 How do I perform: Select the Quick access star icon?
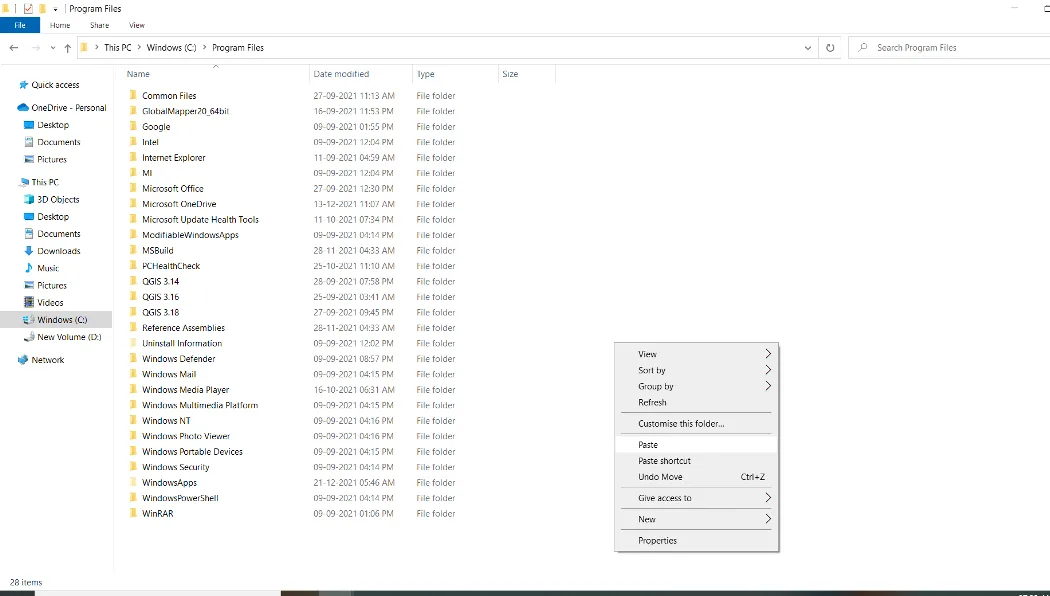(23, 85)
